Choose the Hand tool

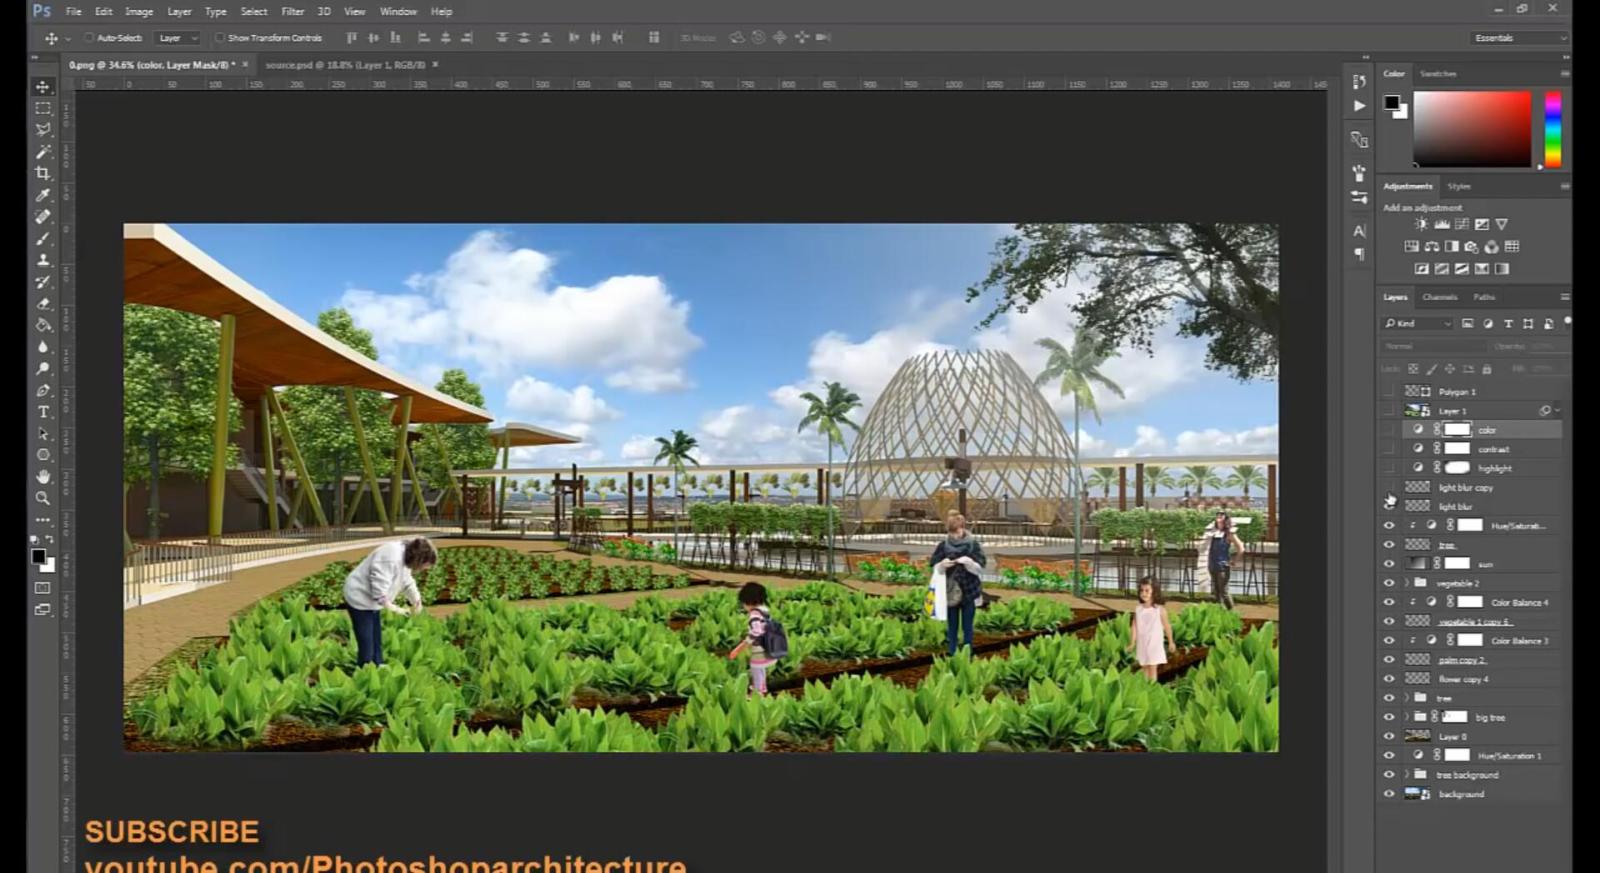(x=43, y=477)
